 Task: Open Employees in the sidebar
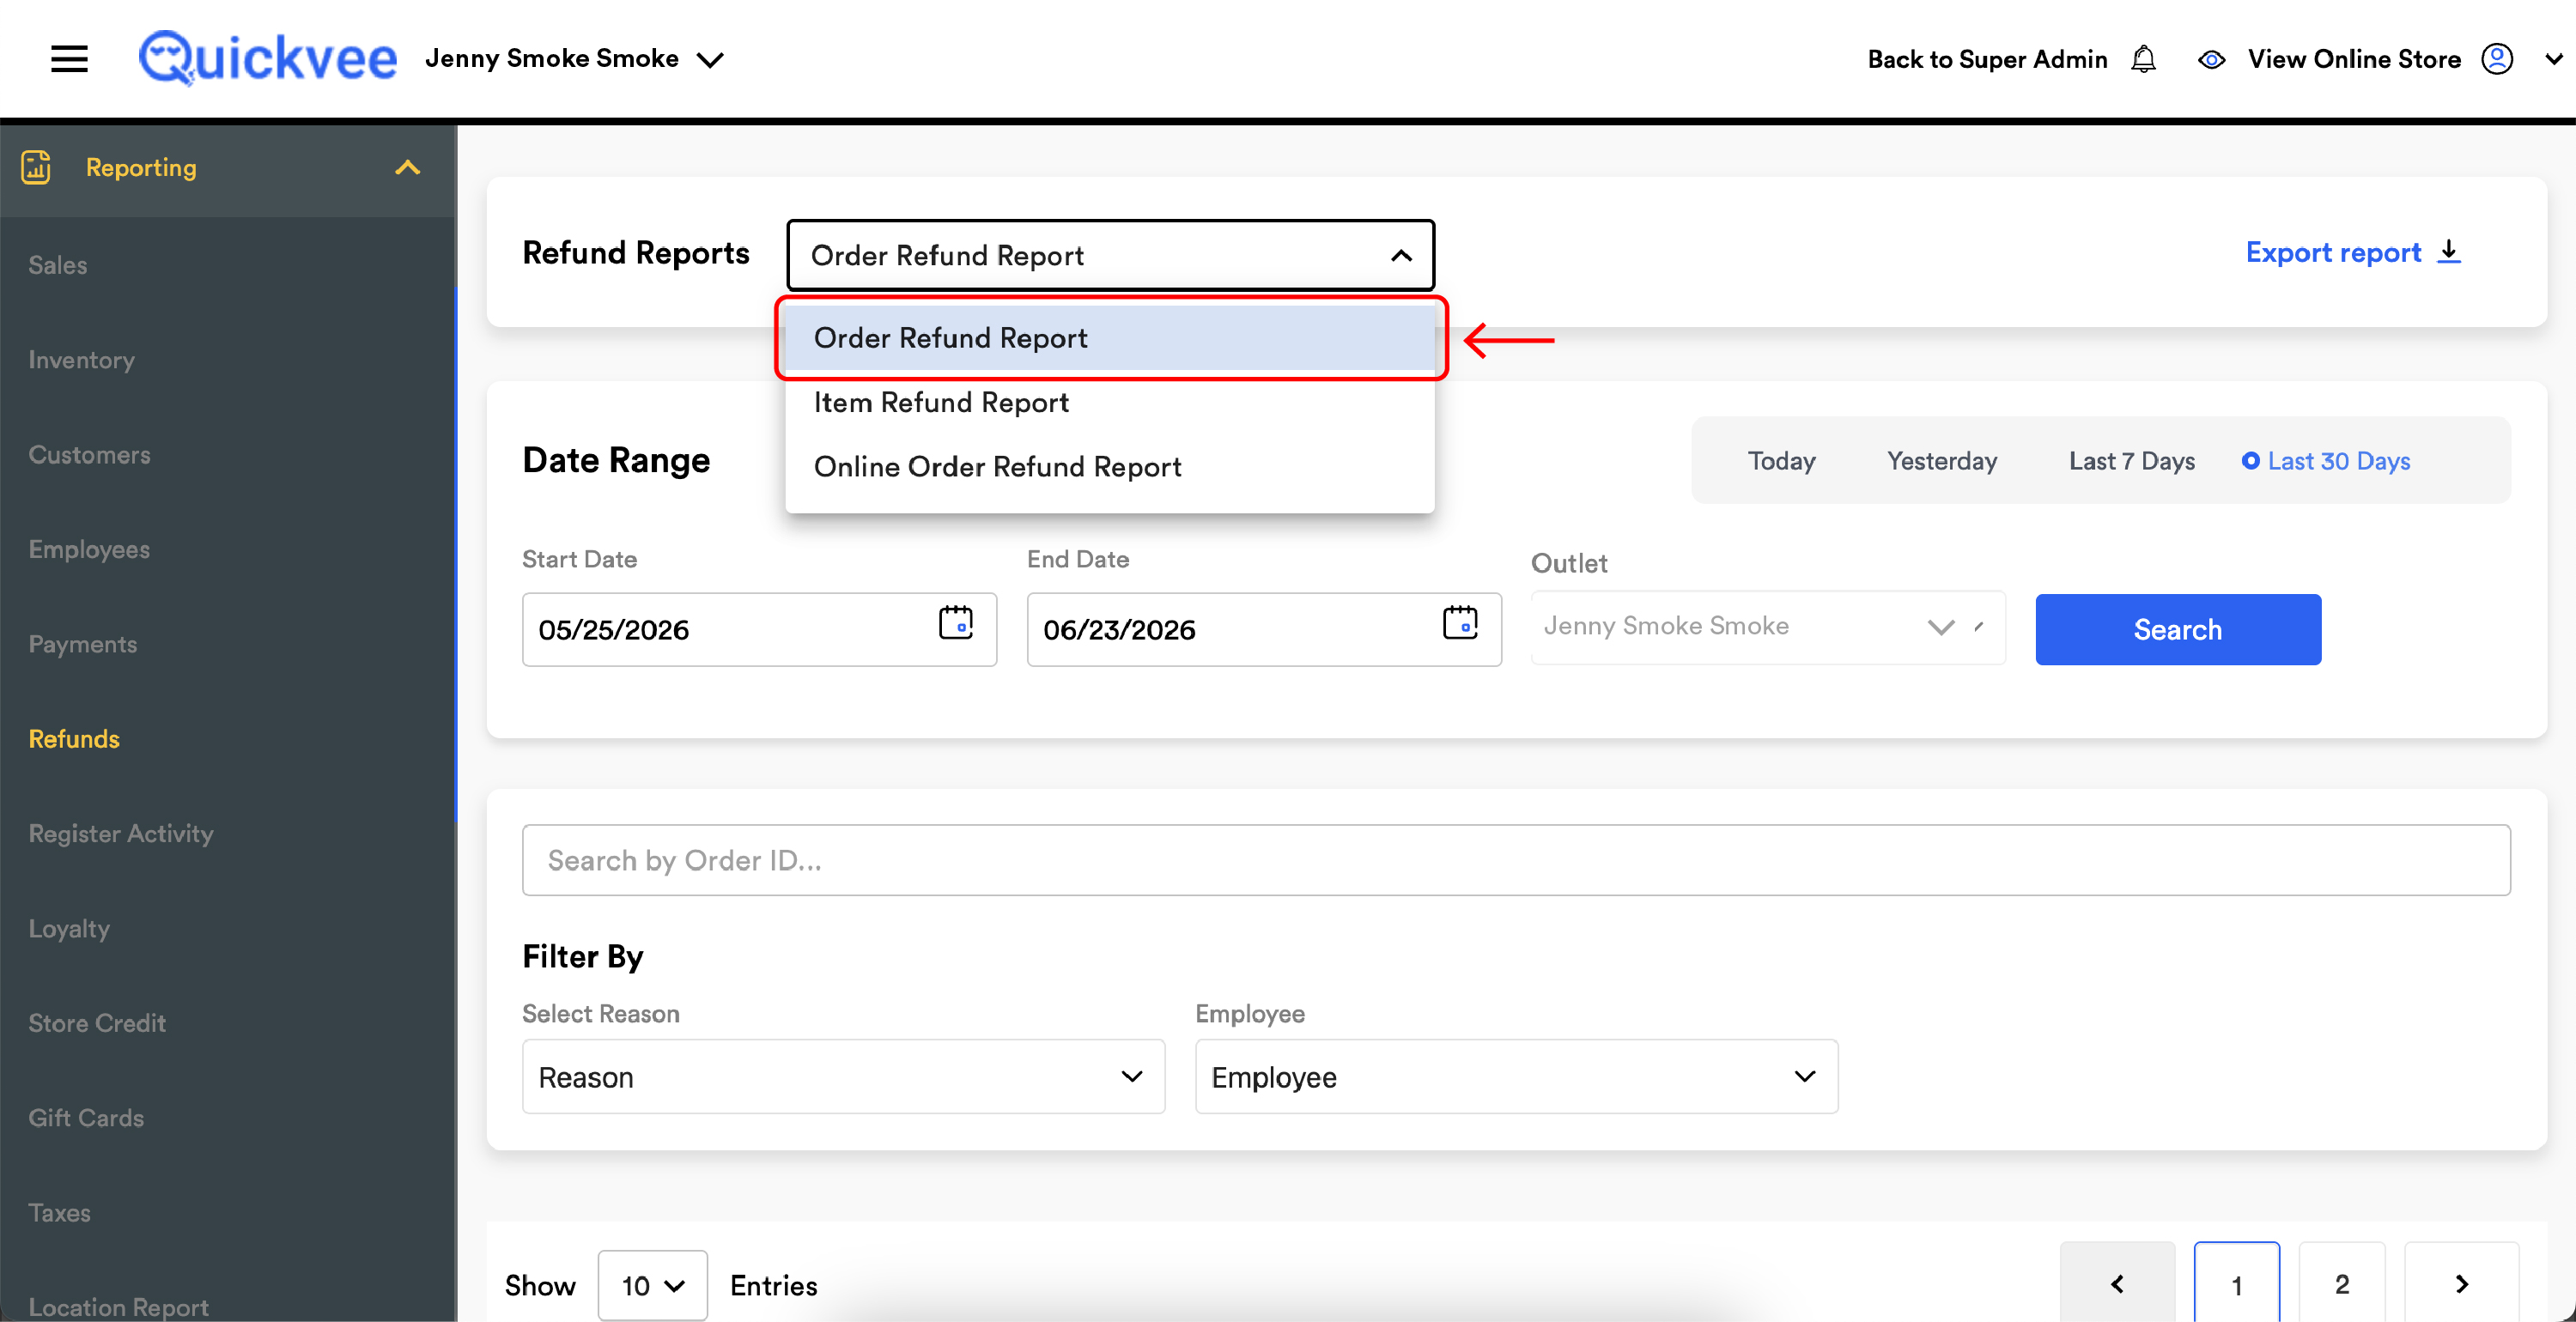point(89,549)
